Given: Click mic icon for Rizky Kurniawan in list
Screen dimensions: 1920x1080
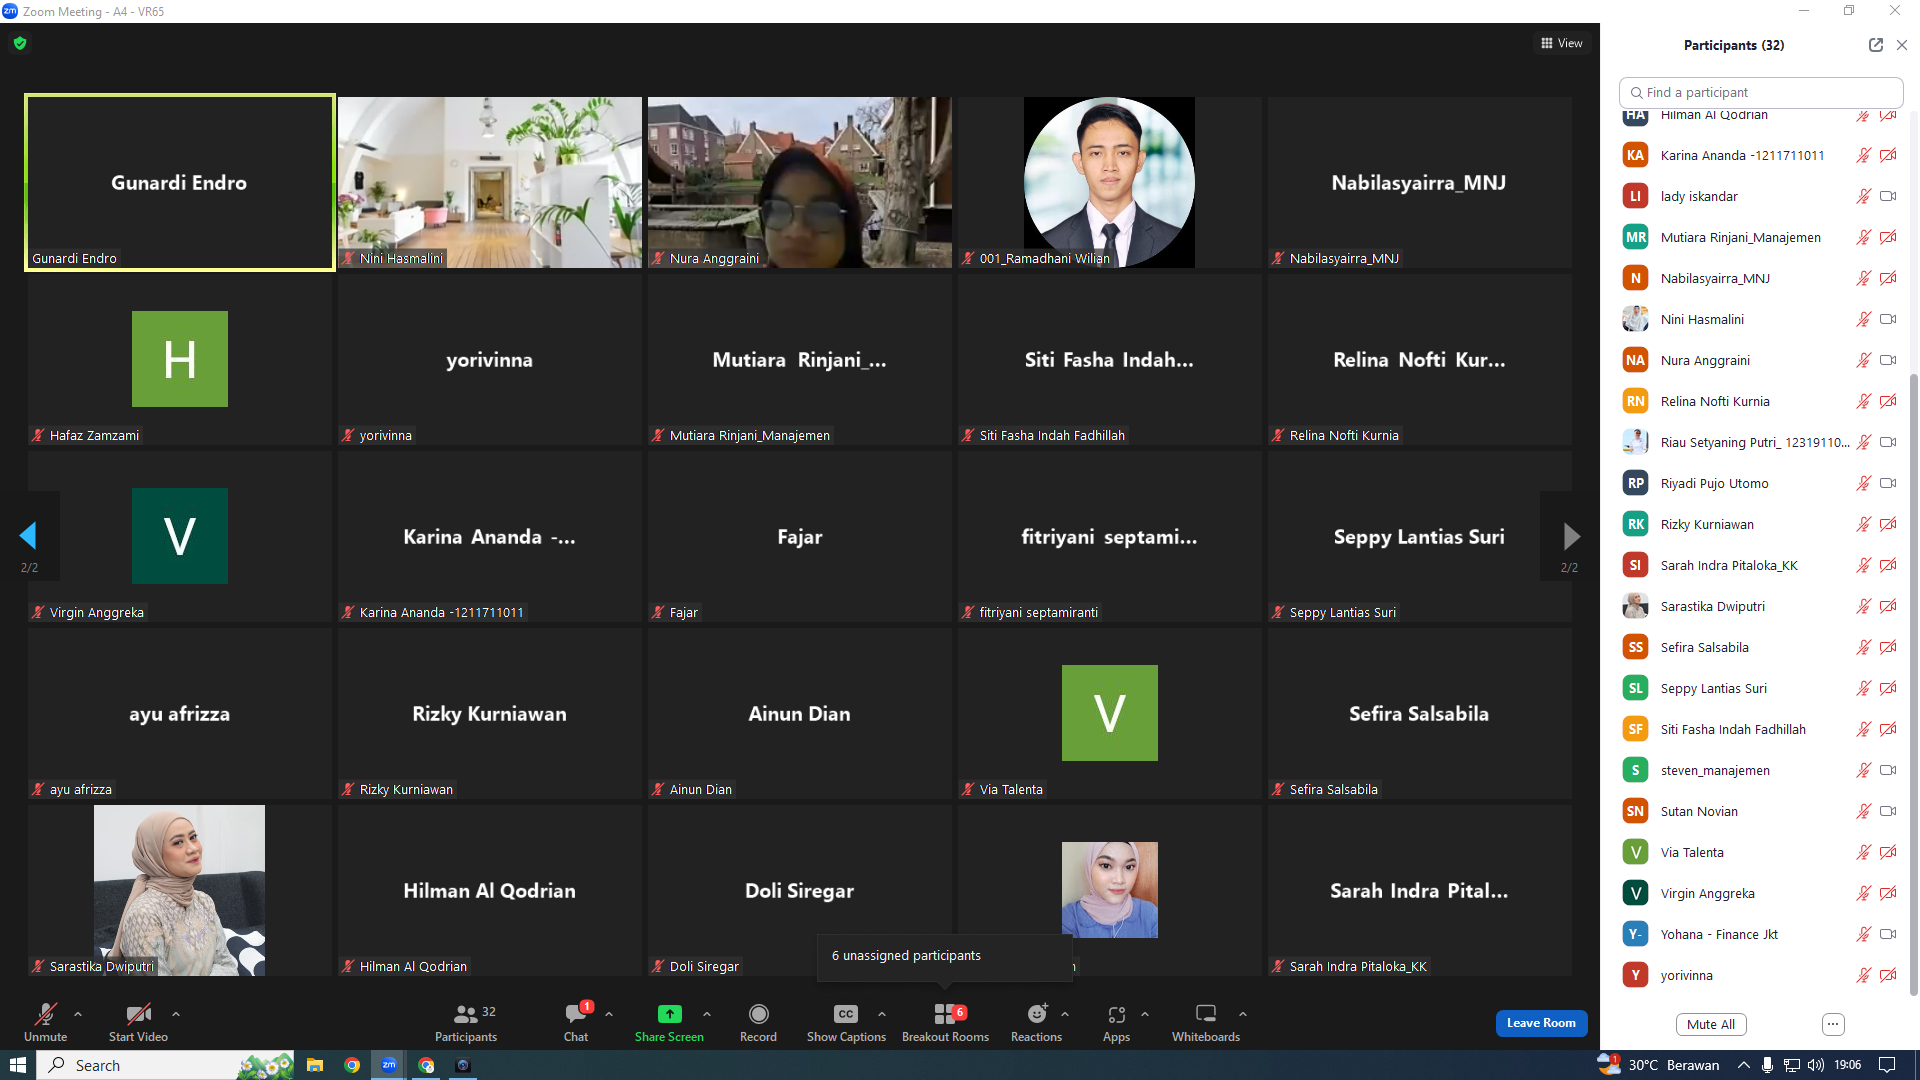Looking at the screenshot, I should [x=1863, y=524].
